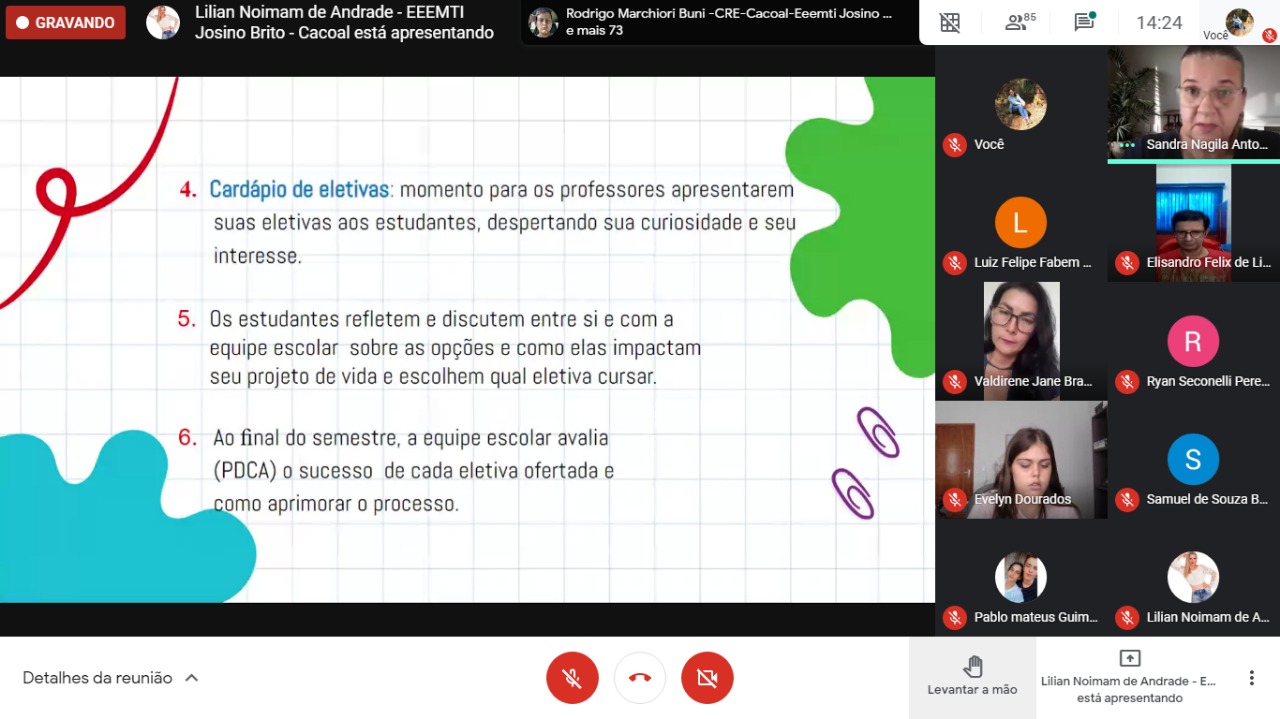1280x719 pixels.
Task: Click Cardápio de eletivas heading on slide
Action: (x=299, y=189)
